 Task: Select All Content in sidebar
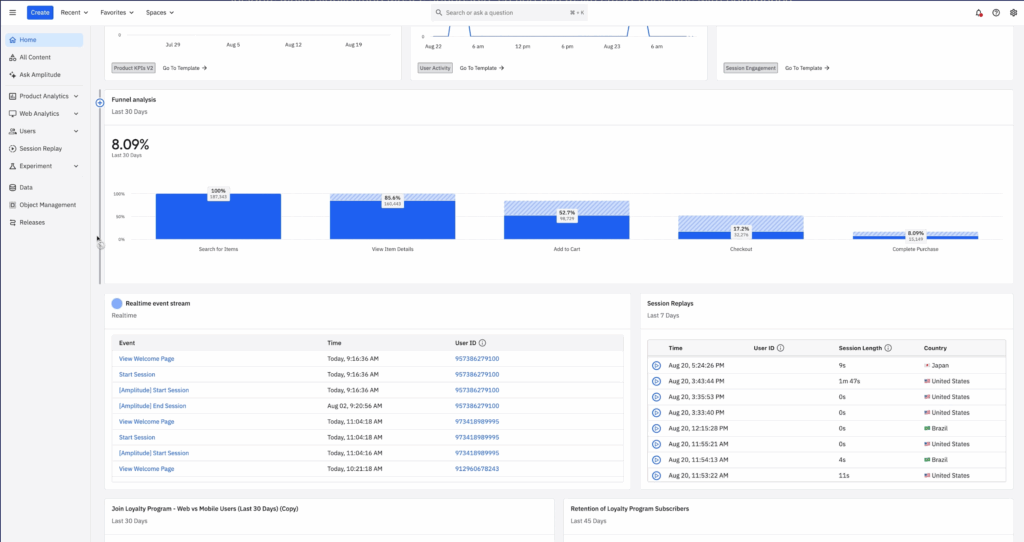point(36,57)
